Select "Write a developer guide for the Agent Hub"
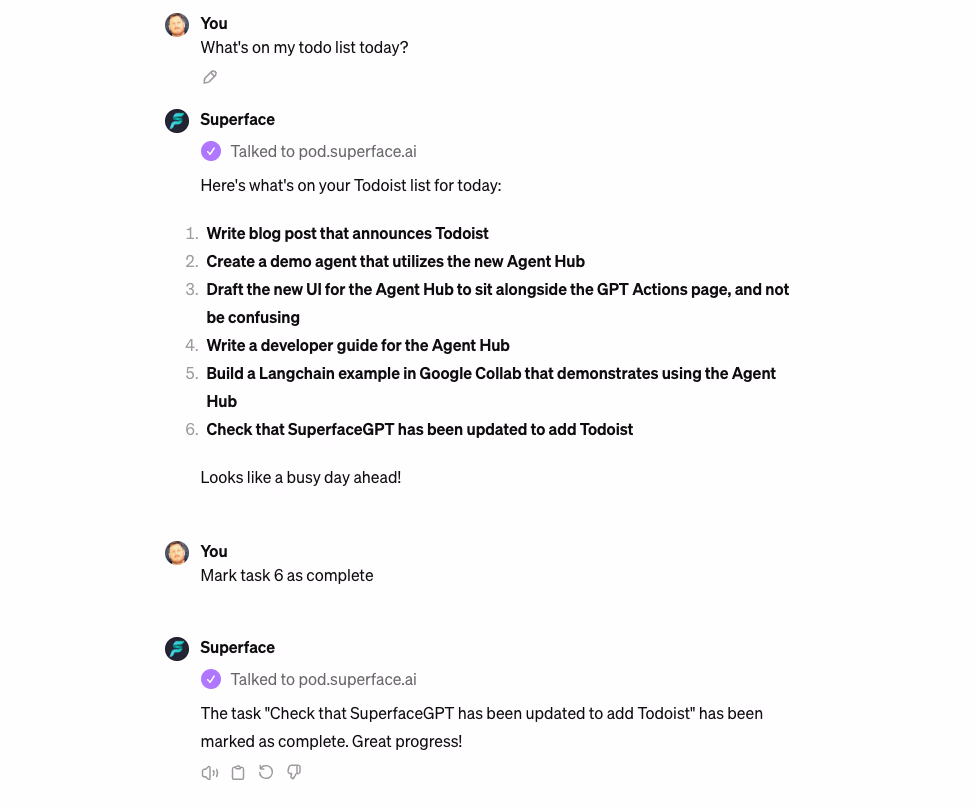977x806 pixels. pos(357,345)
